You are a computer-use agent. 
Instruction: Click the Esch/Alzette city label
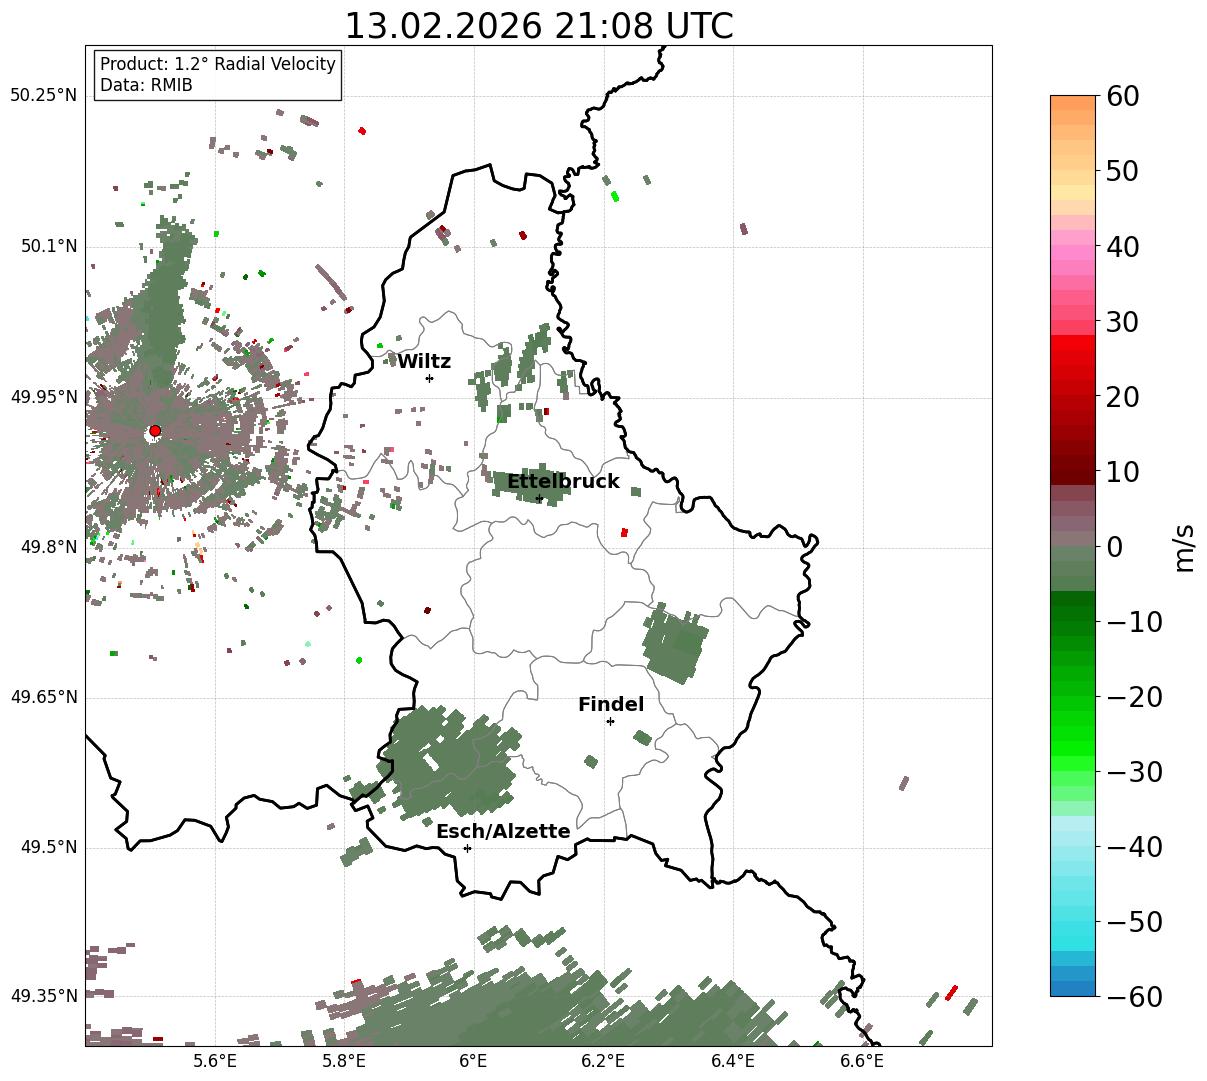[503, 832]
